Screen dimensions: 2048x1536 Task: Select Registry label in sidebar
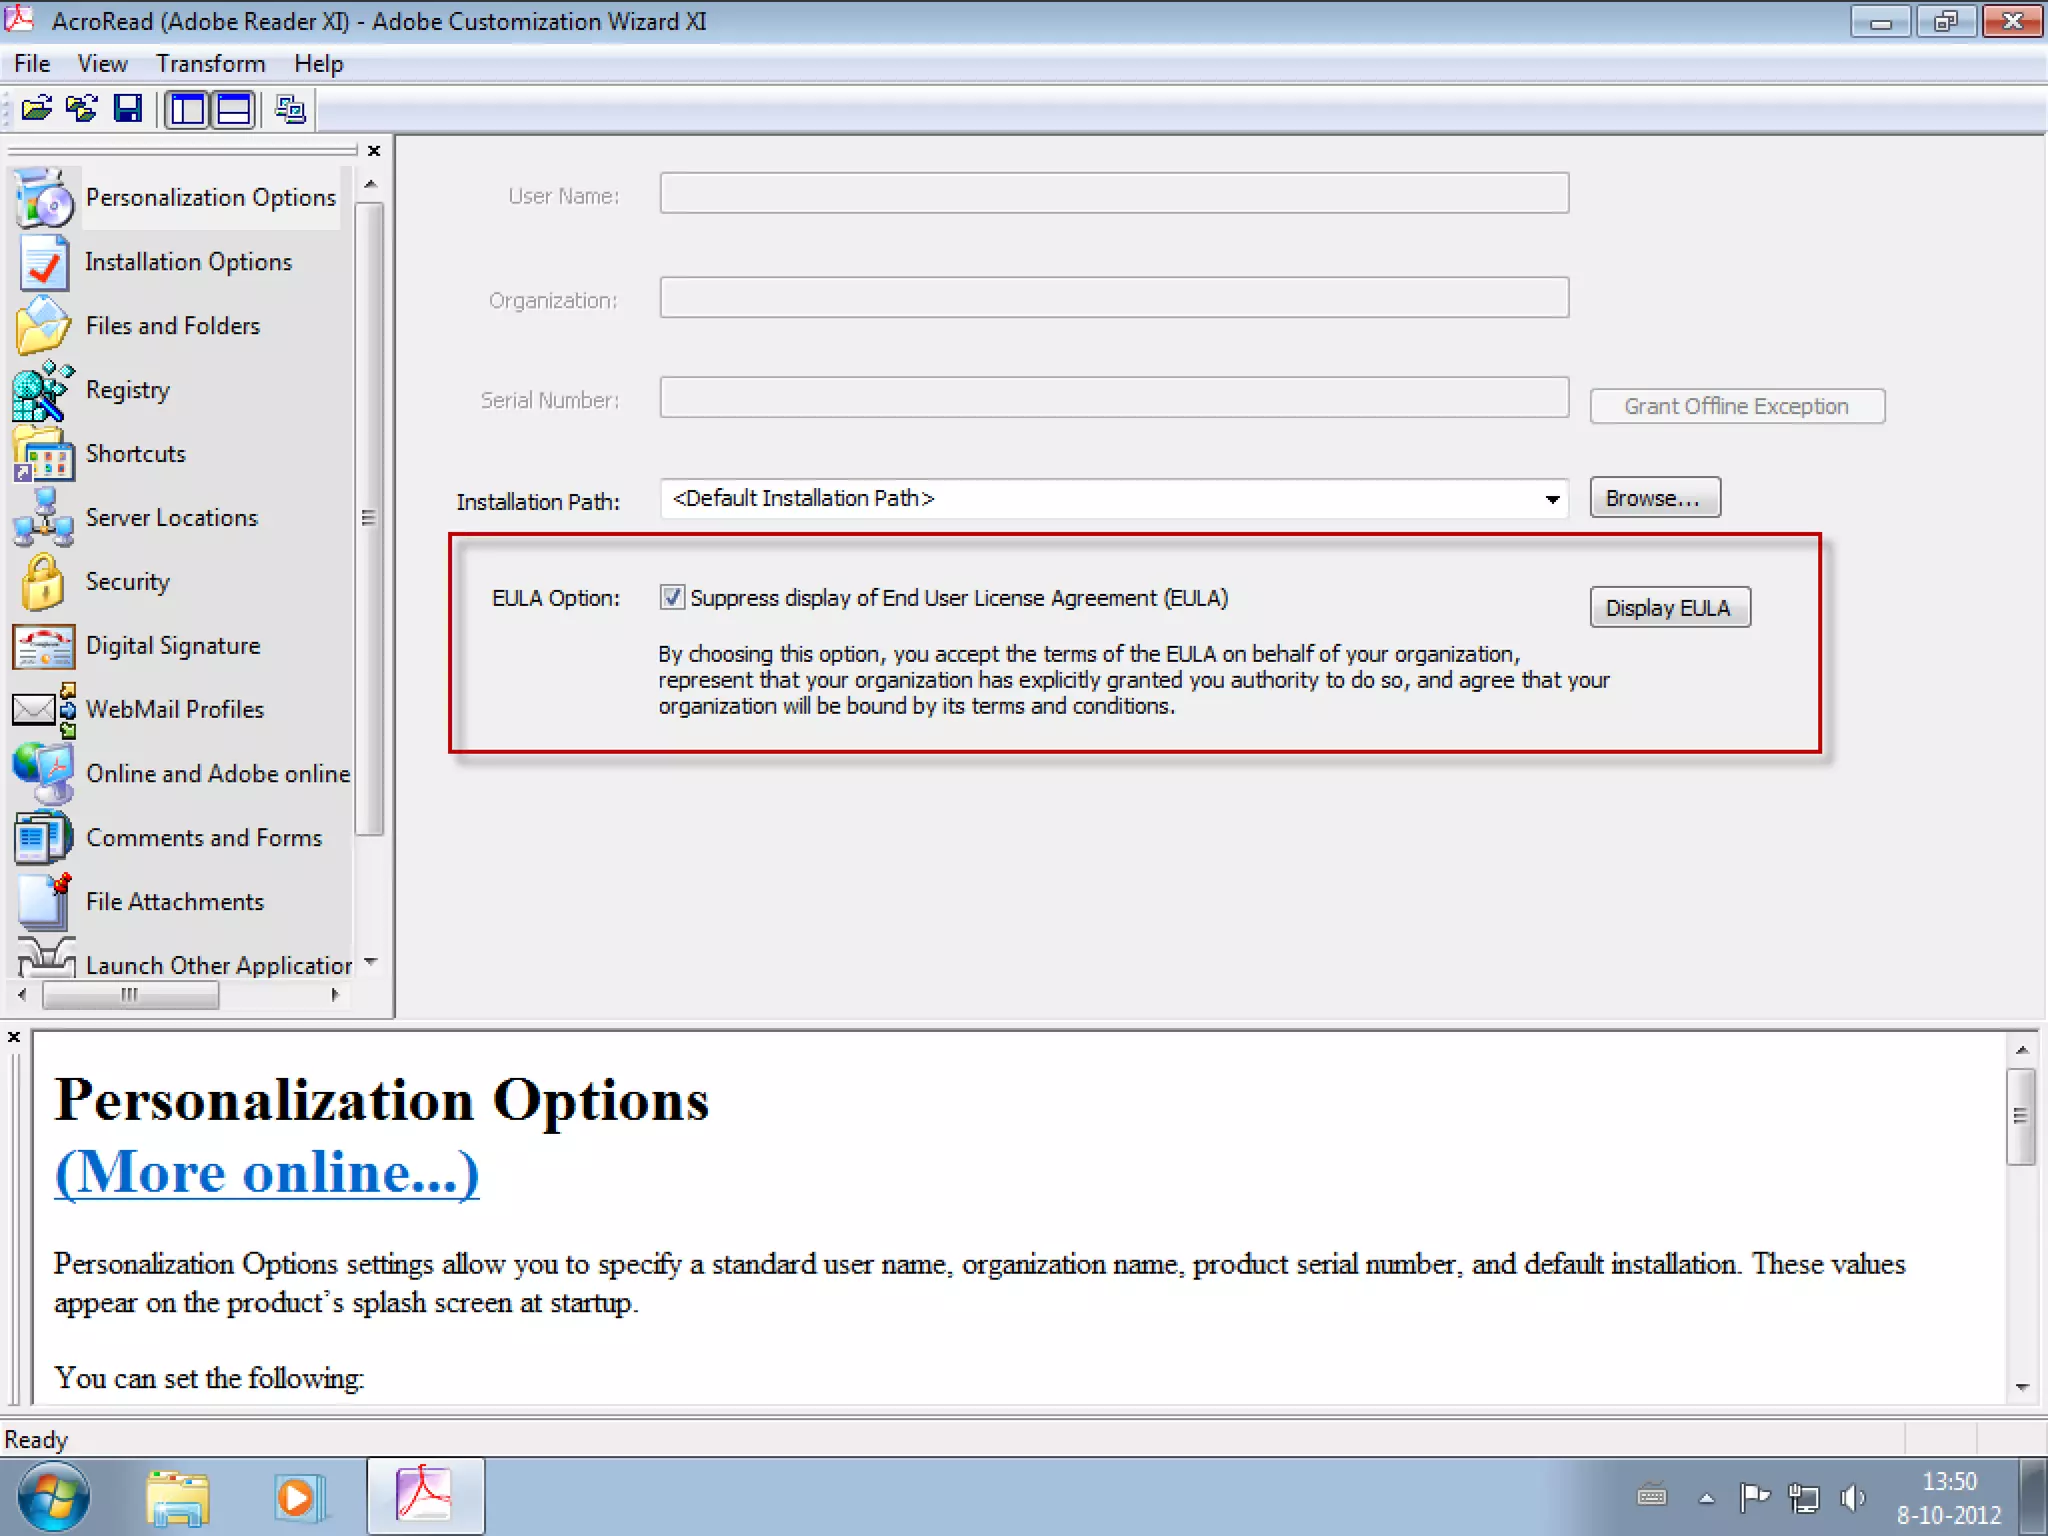128,390
